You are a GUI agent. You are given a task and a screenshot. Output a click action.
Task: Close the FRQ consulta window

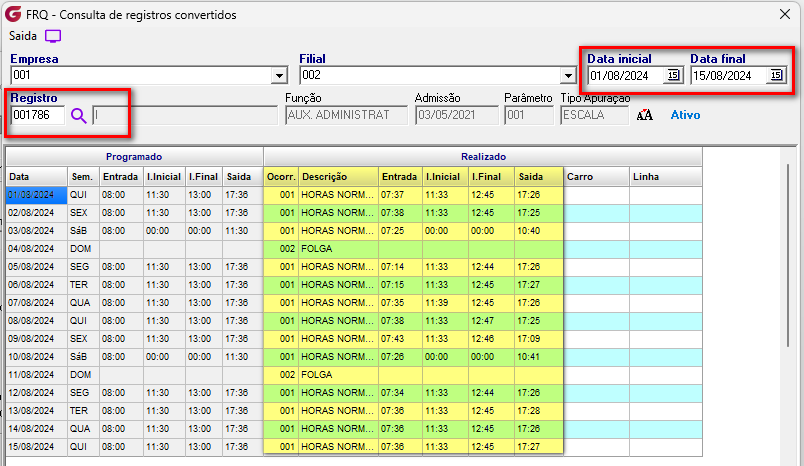pyautogui.click(x=785, y=14)
